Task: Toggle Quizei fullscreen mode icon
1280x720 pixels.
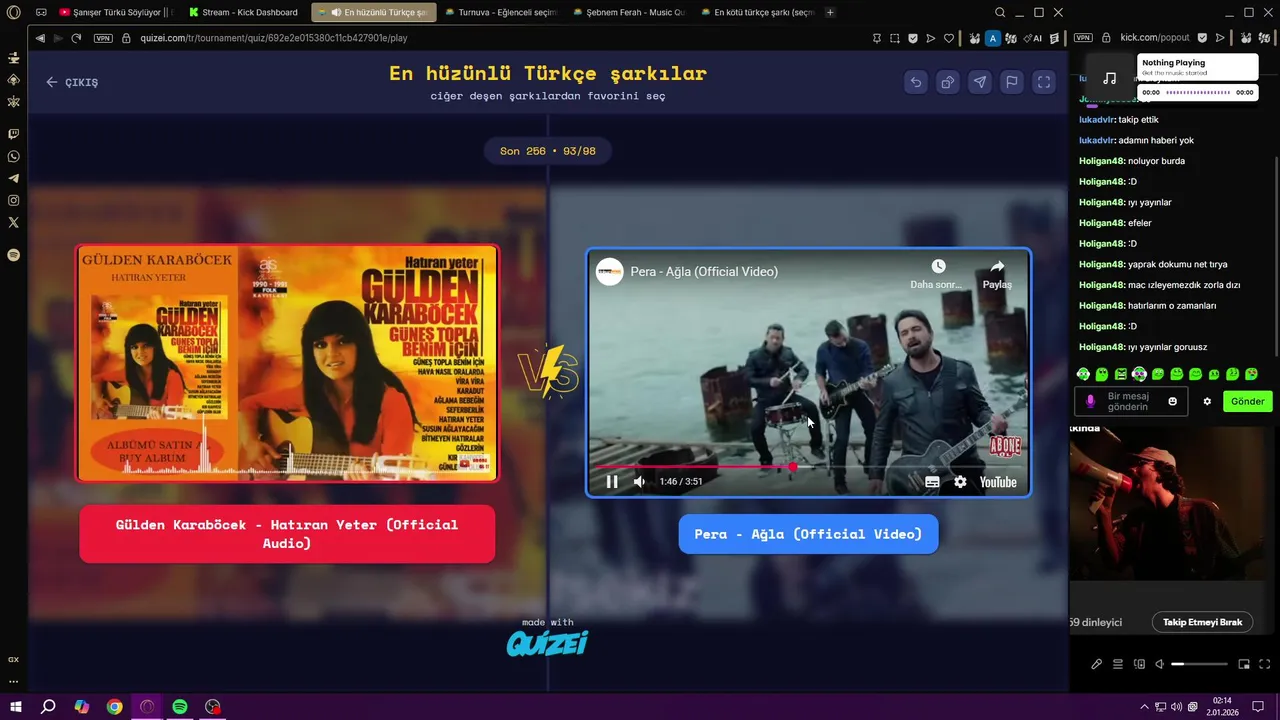Action: click(x=1044, y=83)
